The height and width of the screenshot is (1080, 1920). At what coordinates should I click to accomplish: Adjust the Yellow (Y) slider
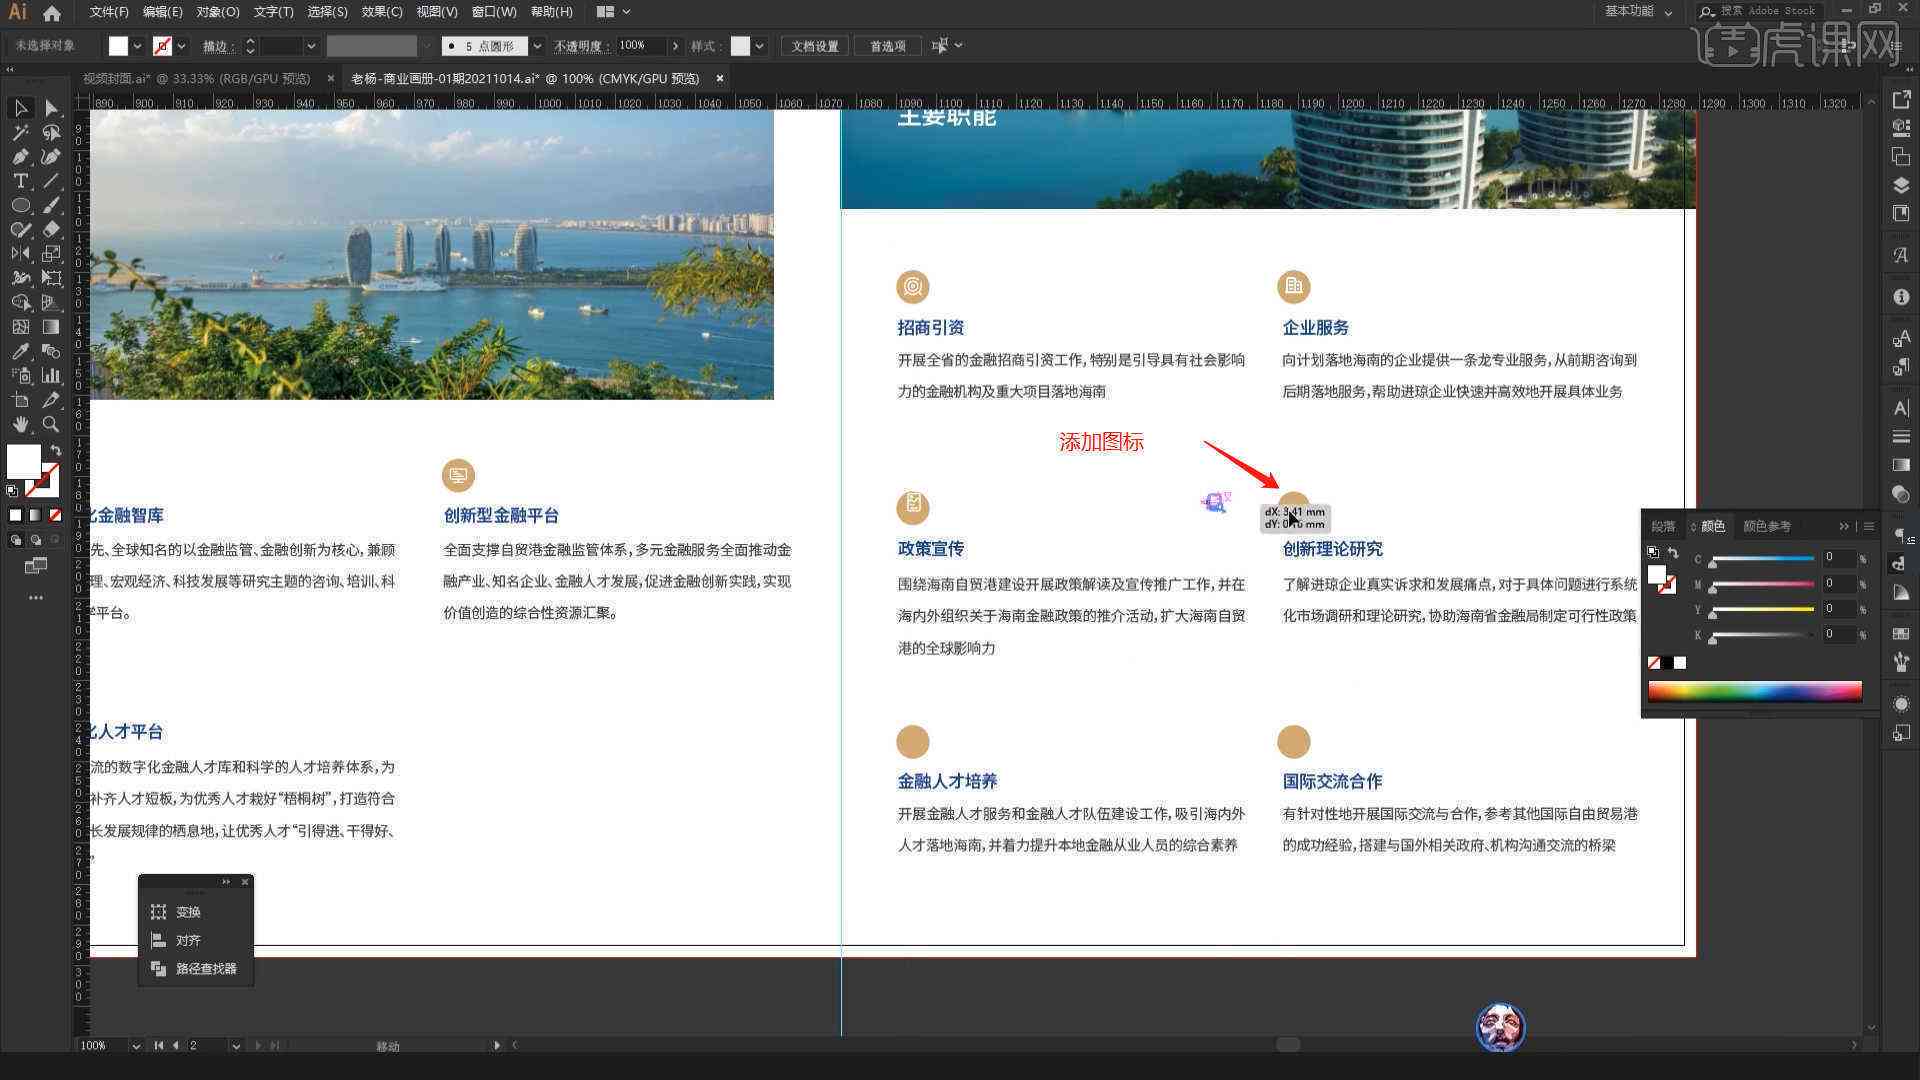[x=1762, y=610]
